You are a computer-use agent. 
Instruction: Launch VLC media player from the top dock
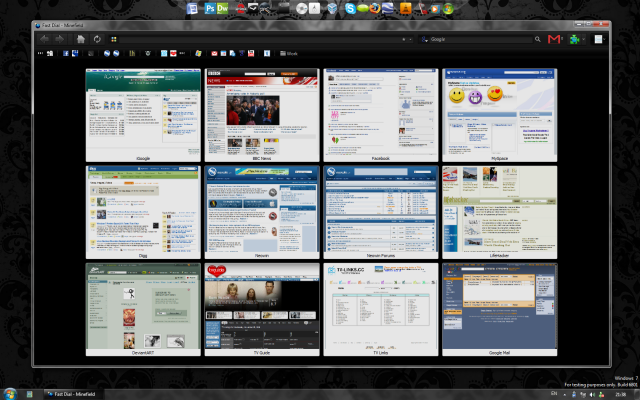pyautogui.click(x=405, y=8)
